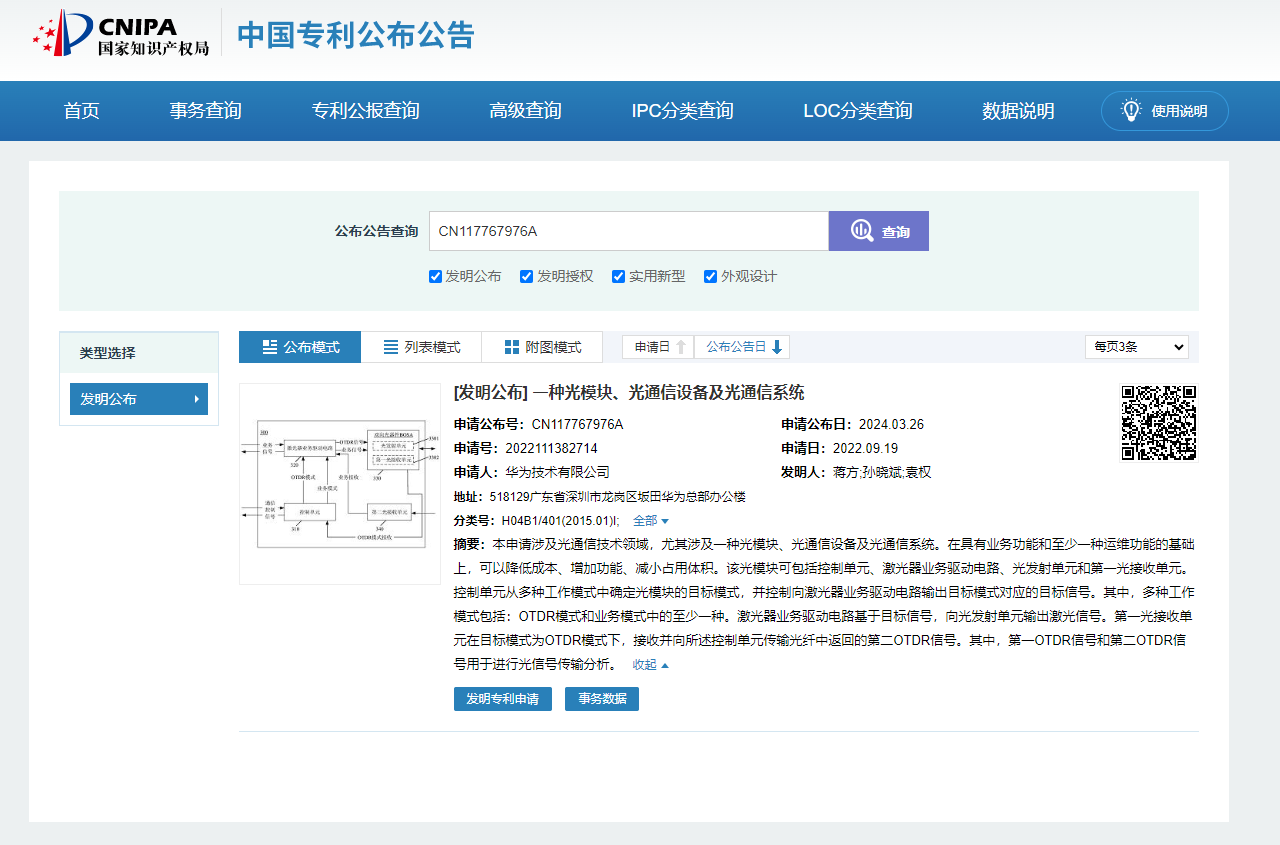Select 公布模式 view tab
This screenshot has height=845, width=1280.
click(x=300, y=347)
